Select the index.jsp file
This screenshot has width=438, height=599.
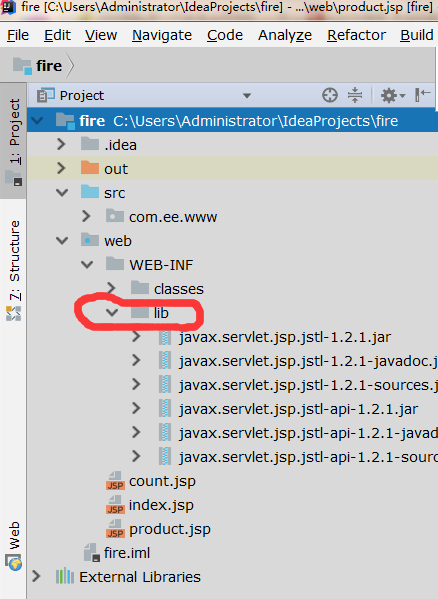(x=161, y=505)
